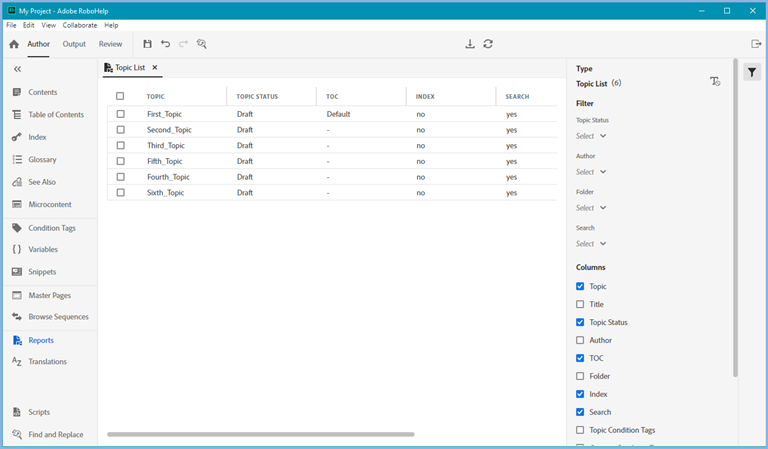Click the download report icon
Viewport: 768px width, 449px height.
[470, 44]
